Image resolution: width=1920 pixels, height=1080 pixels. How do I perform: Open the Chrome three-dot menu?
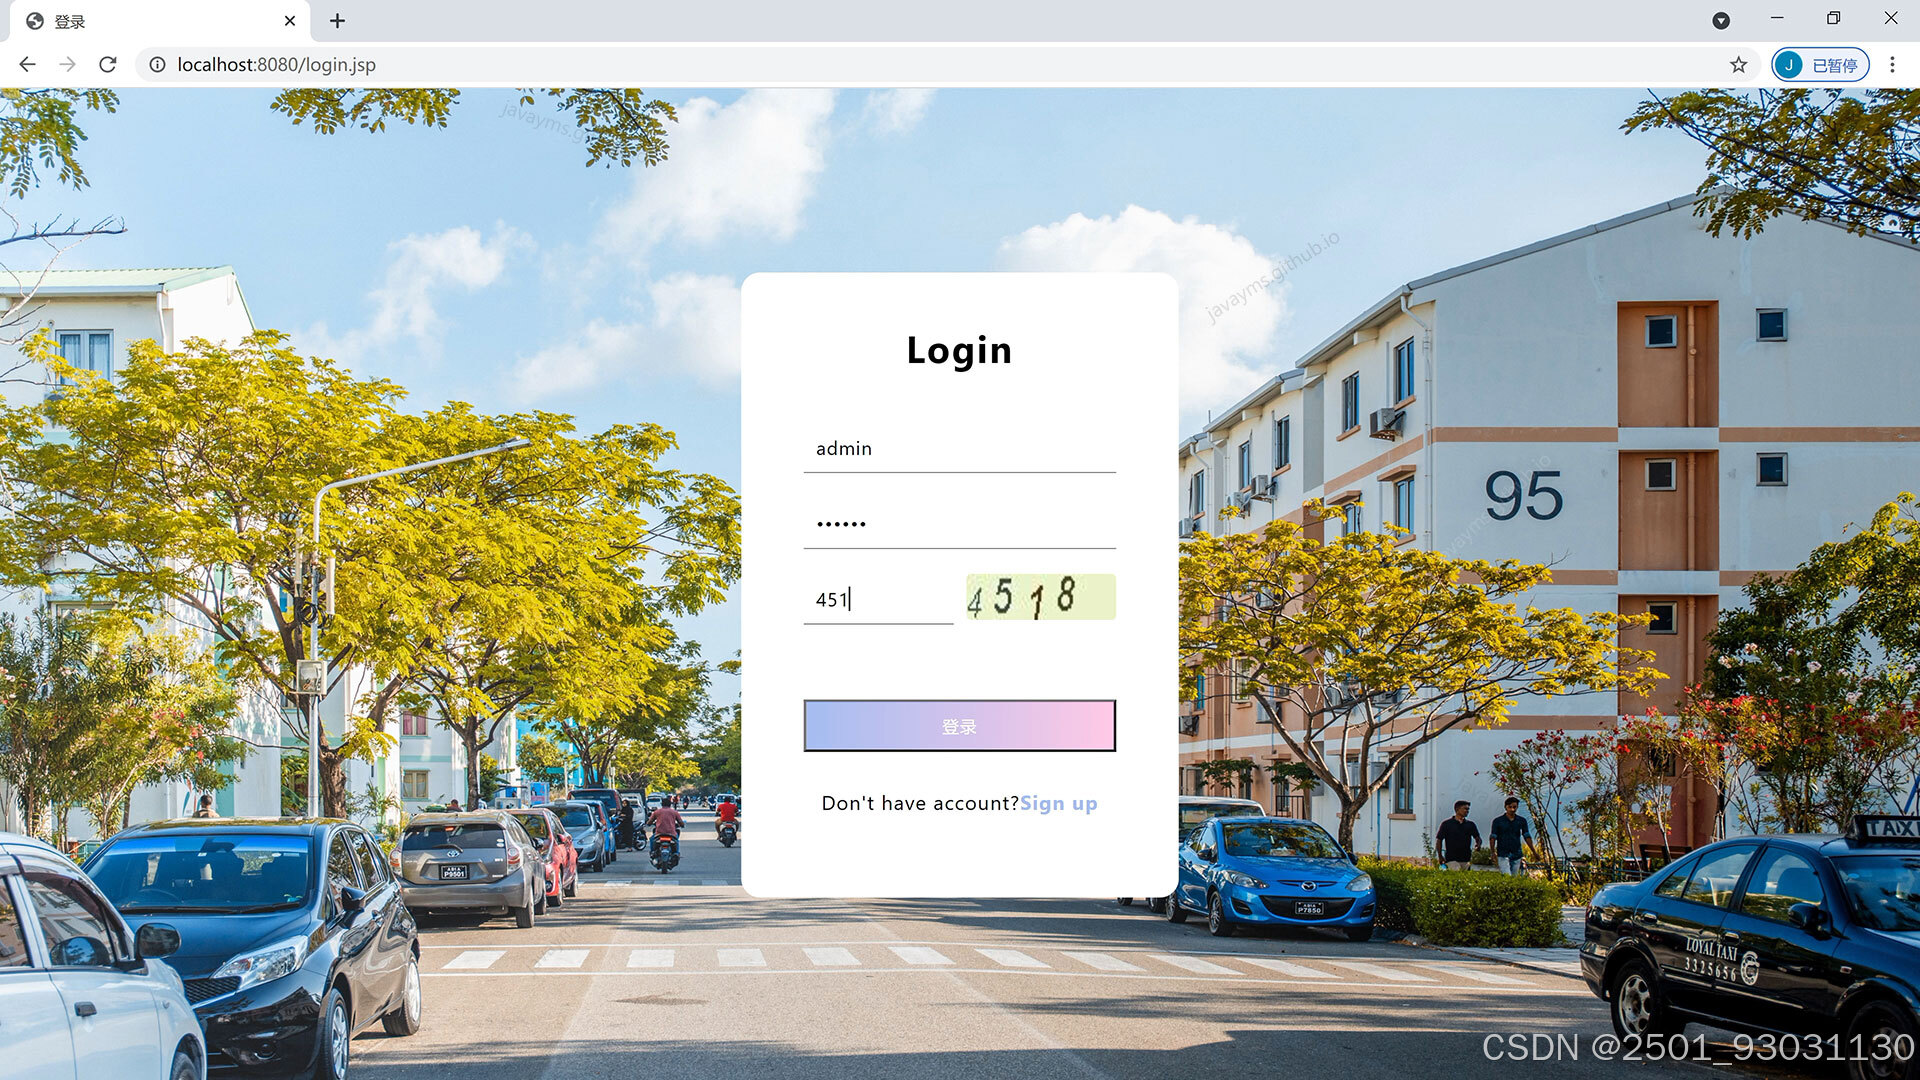click(x=1892, y=65)
